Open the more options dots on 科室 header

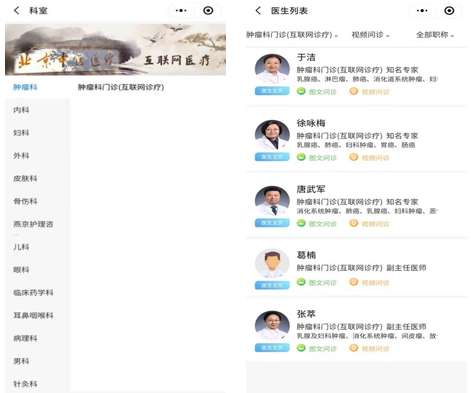pyautogui.click(x=181, y=11)
